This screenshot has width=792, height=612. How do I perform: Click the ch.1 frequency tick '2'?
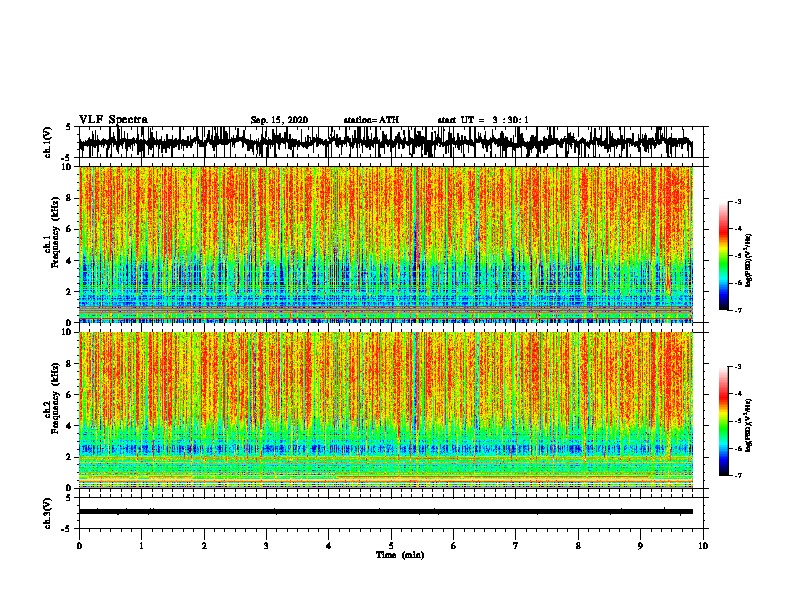pos(70,291)
